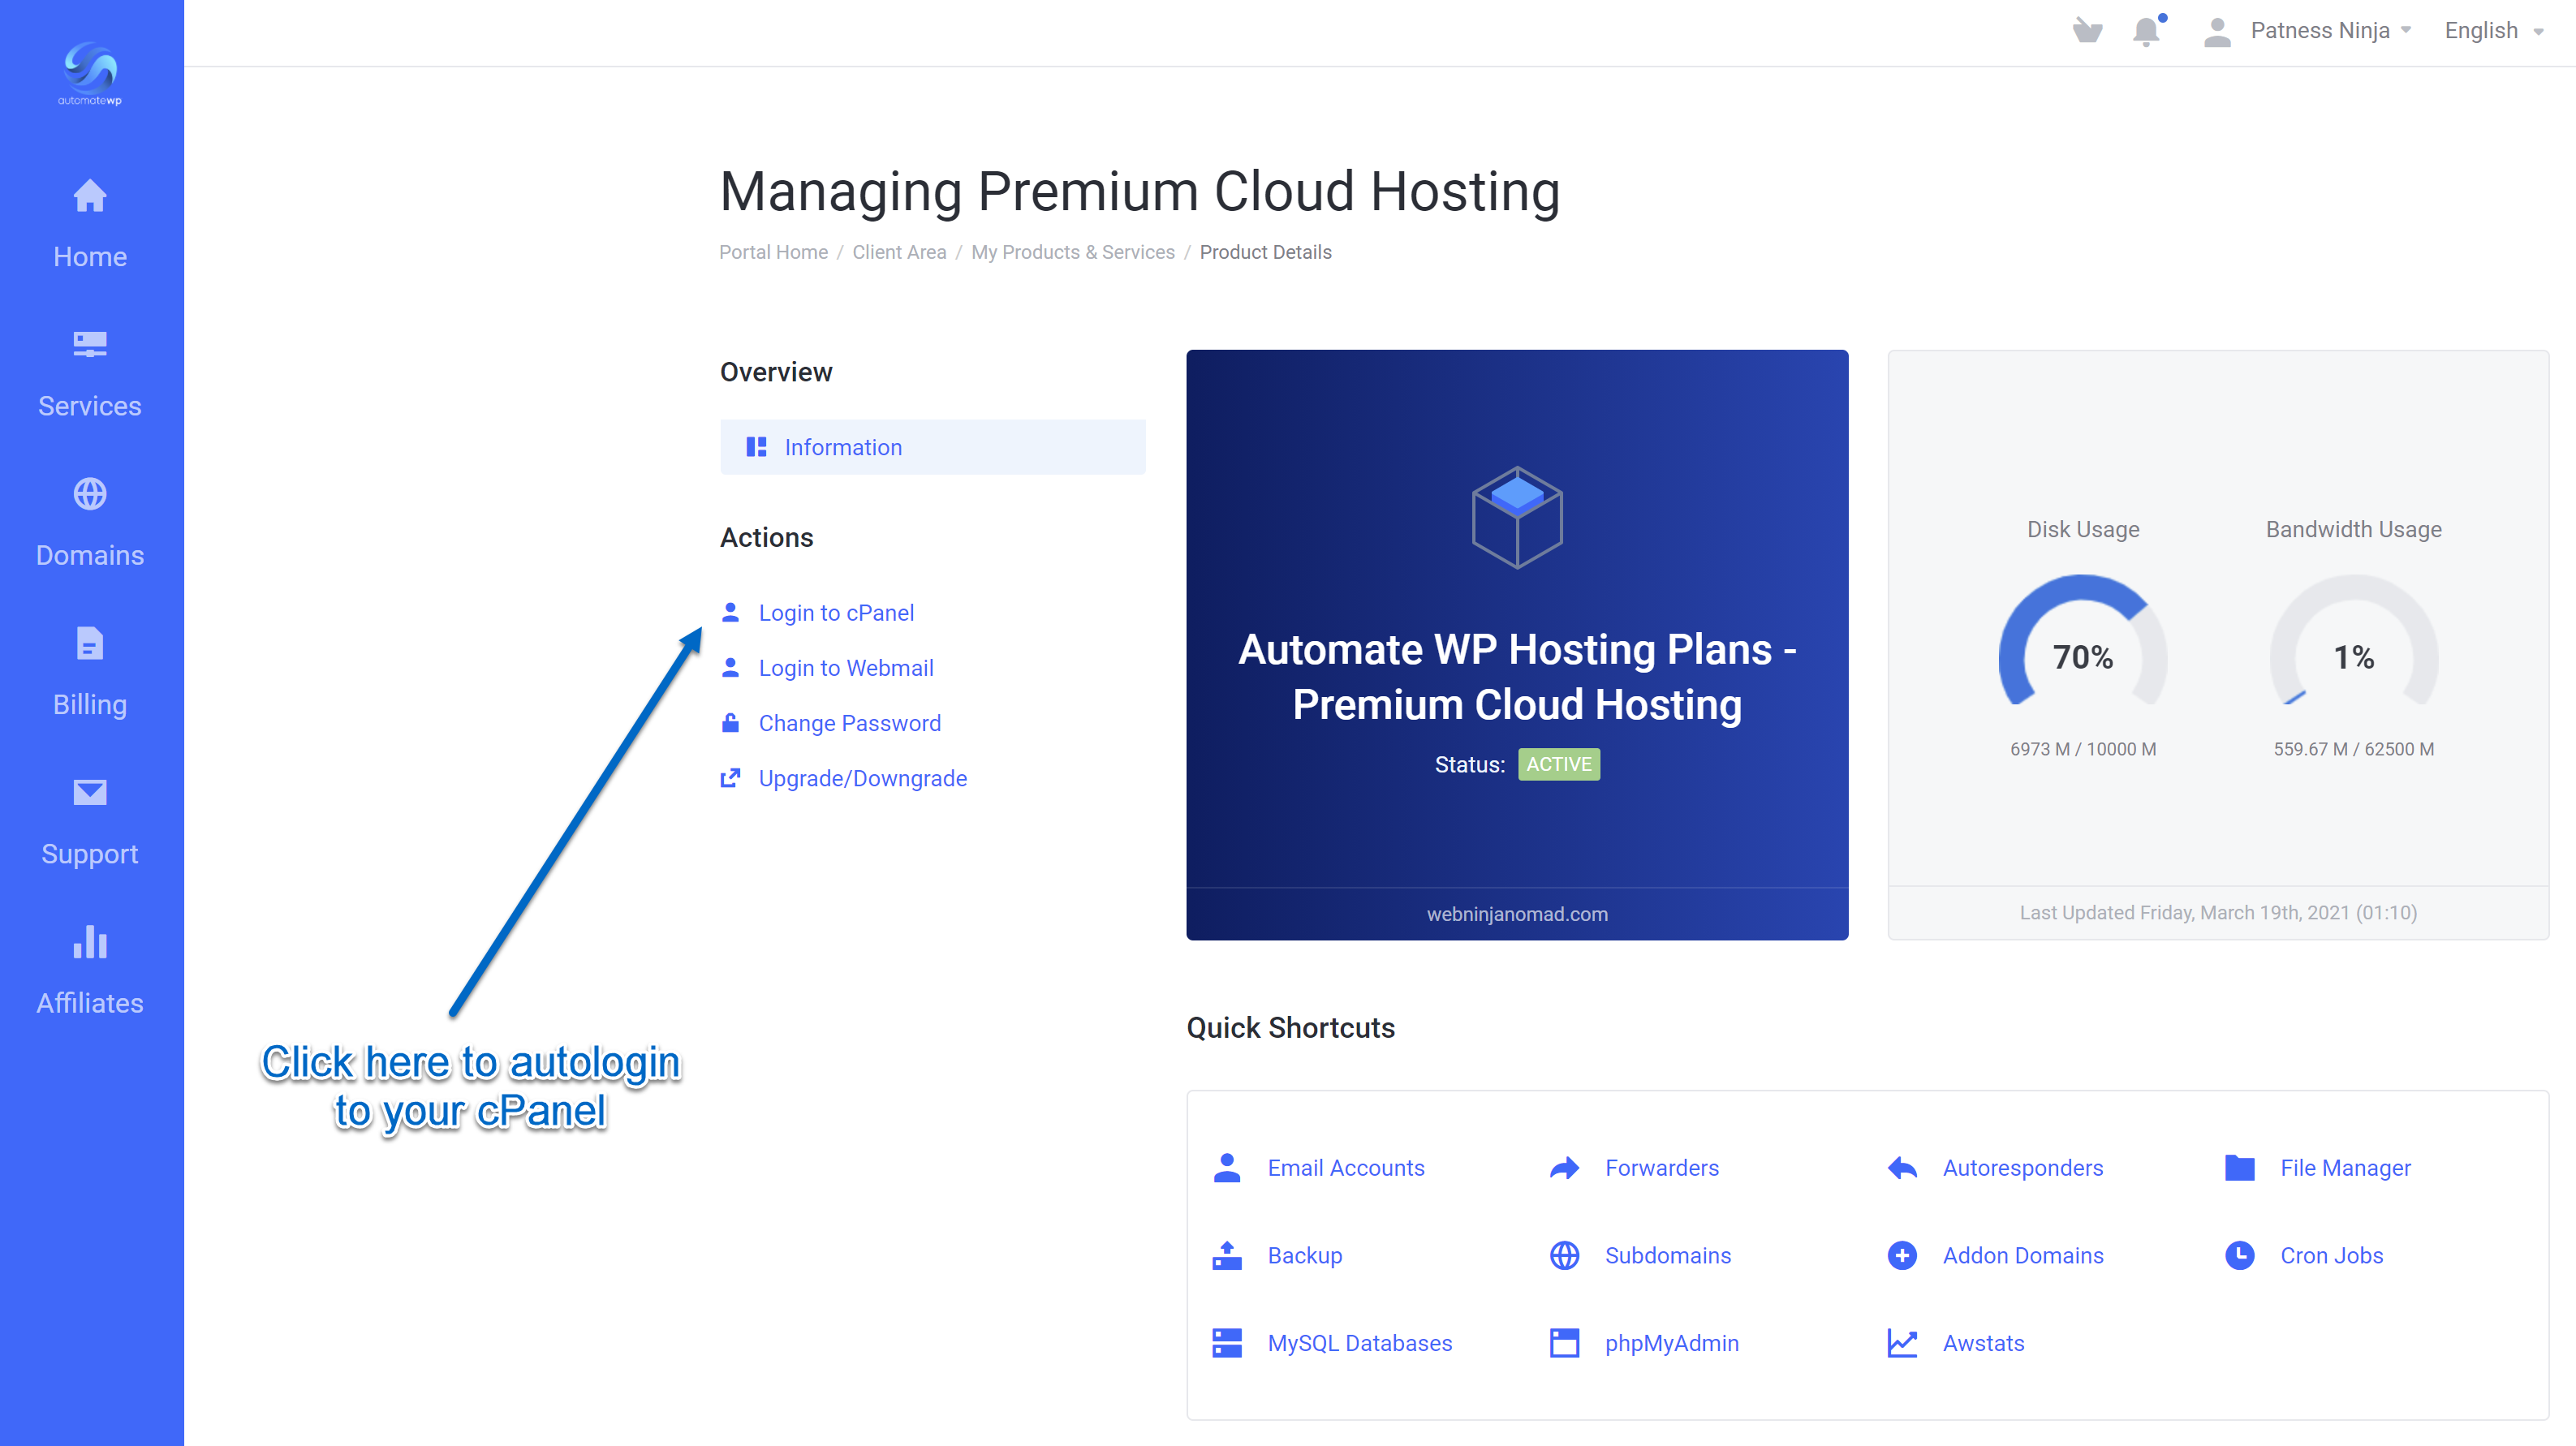Open Client Area breadcrumb
Image resolution: width=2576 pixels, height=1446 pixels.
click(x=899, y=252)
